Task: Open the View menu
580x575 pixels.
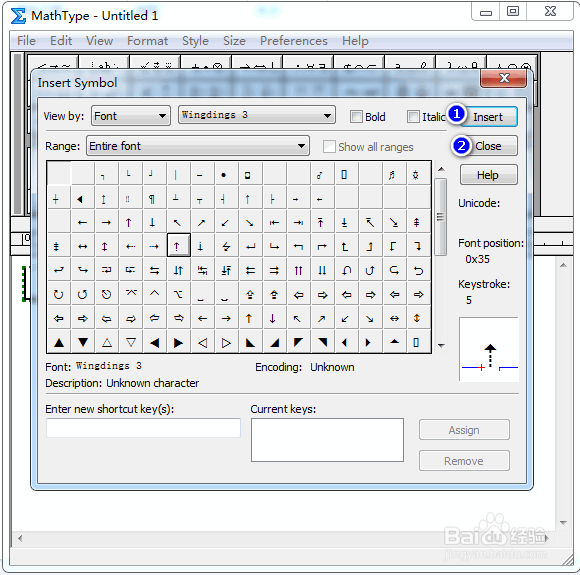Action: [x=100, y=41]
